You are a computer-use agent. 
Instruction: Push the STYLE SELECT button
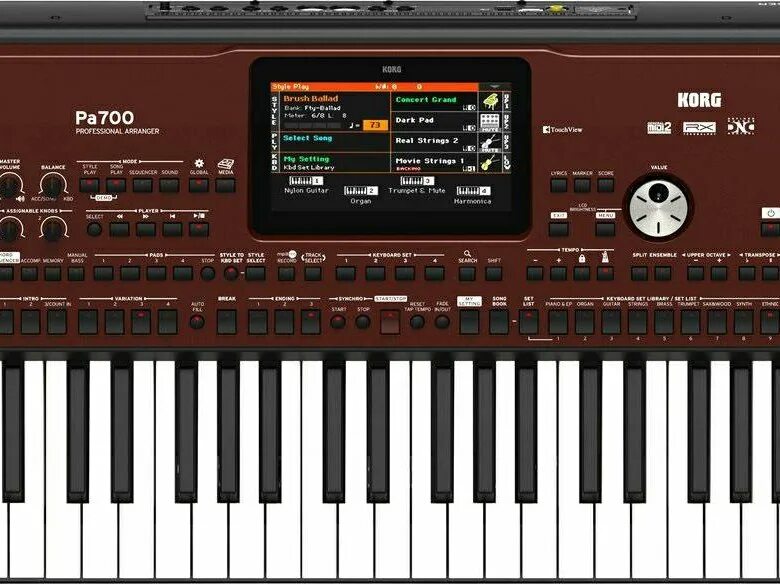(x=255, y=274)
